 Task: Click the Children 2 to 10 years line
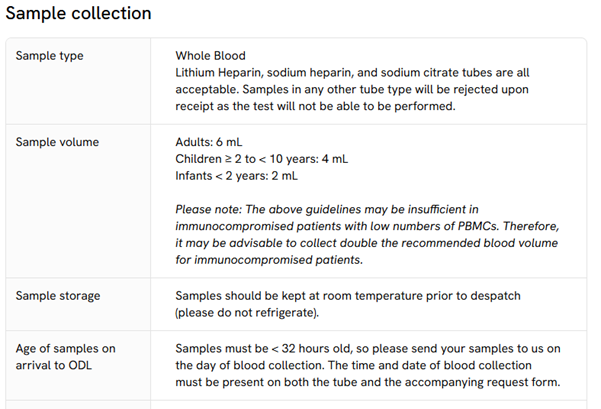click(x=262, y=159)
